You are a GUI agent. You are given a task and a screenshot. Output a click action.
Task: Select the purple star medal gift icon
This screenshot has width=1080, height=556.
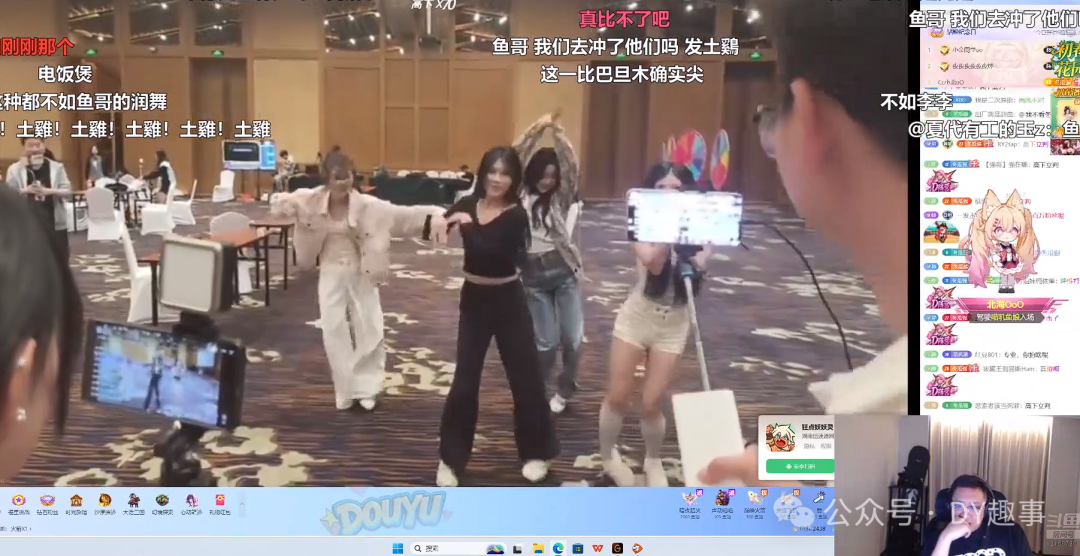point(19,501)
